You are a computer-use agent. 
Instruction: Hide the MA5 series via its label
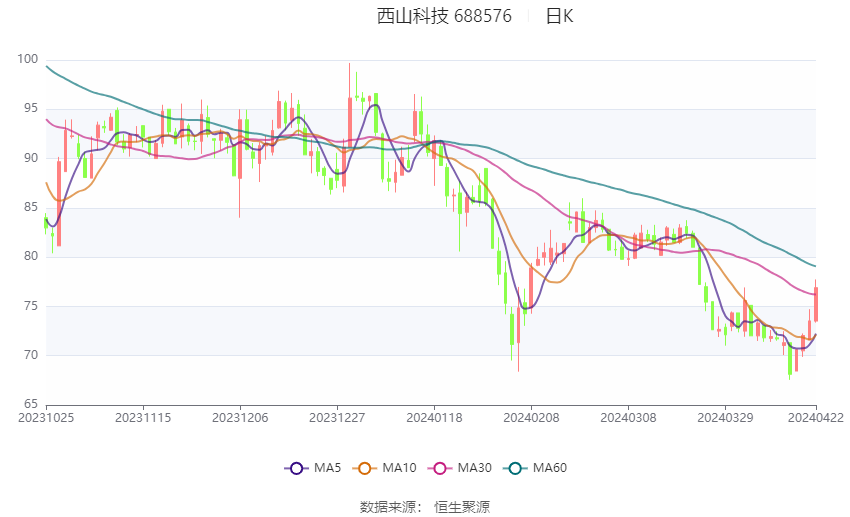coord(327,468)
